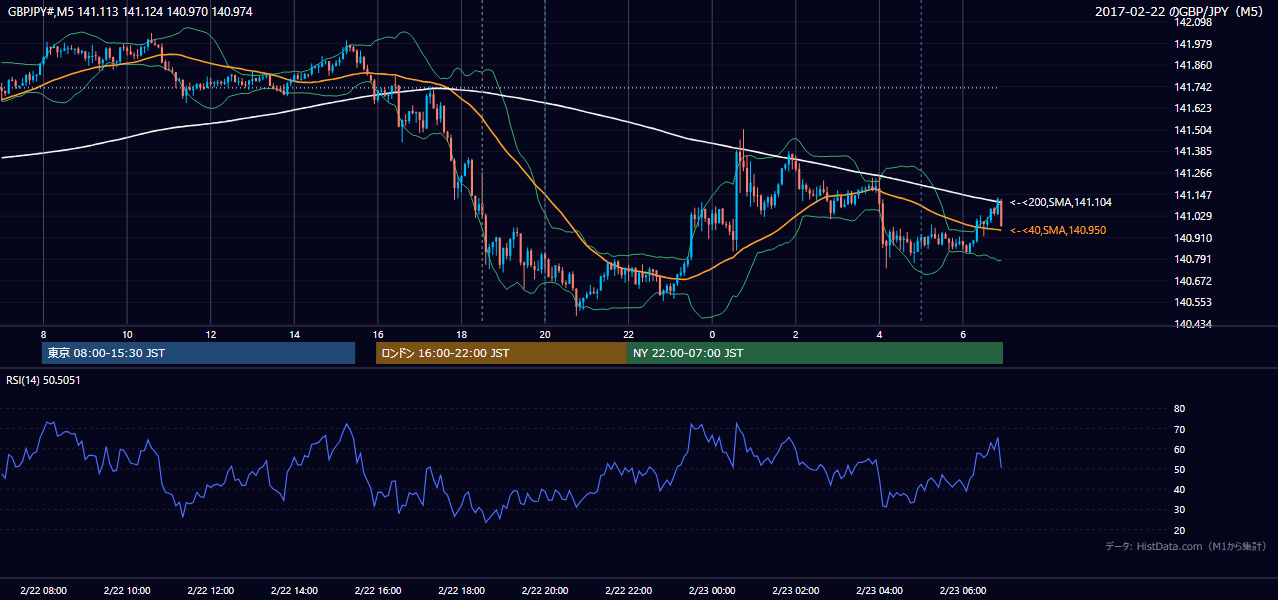Click price axis label 141.742
The height and width of the screenshot is (600, 1278).
pyautogui.click(x=1194, y=87)
